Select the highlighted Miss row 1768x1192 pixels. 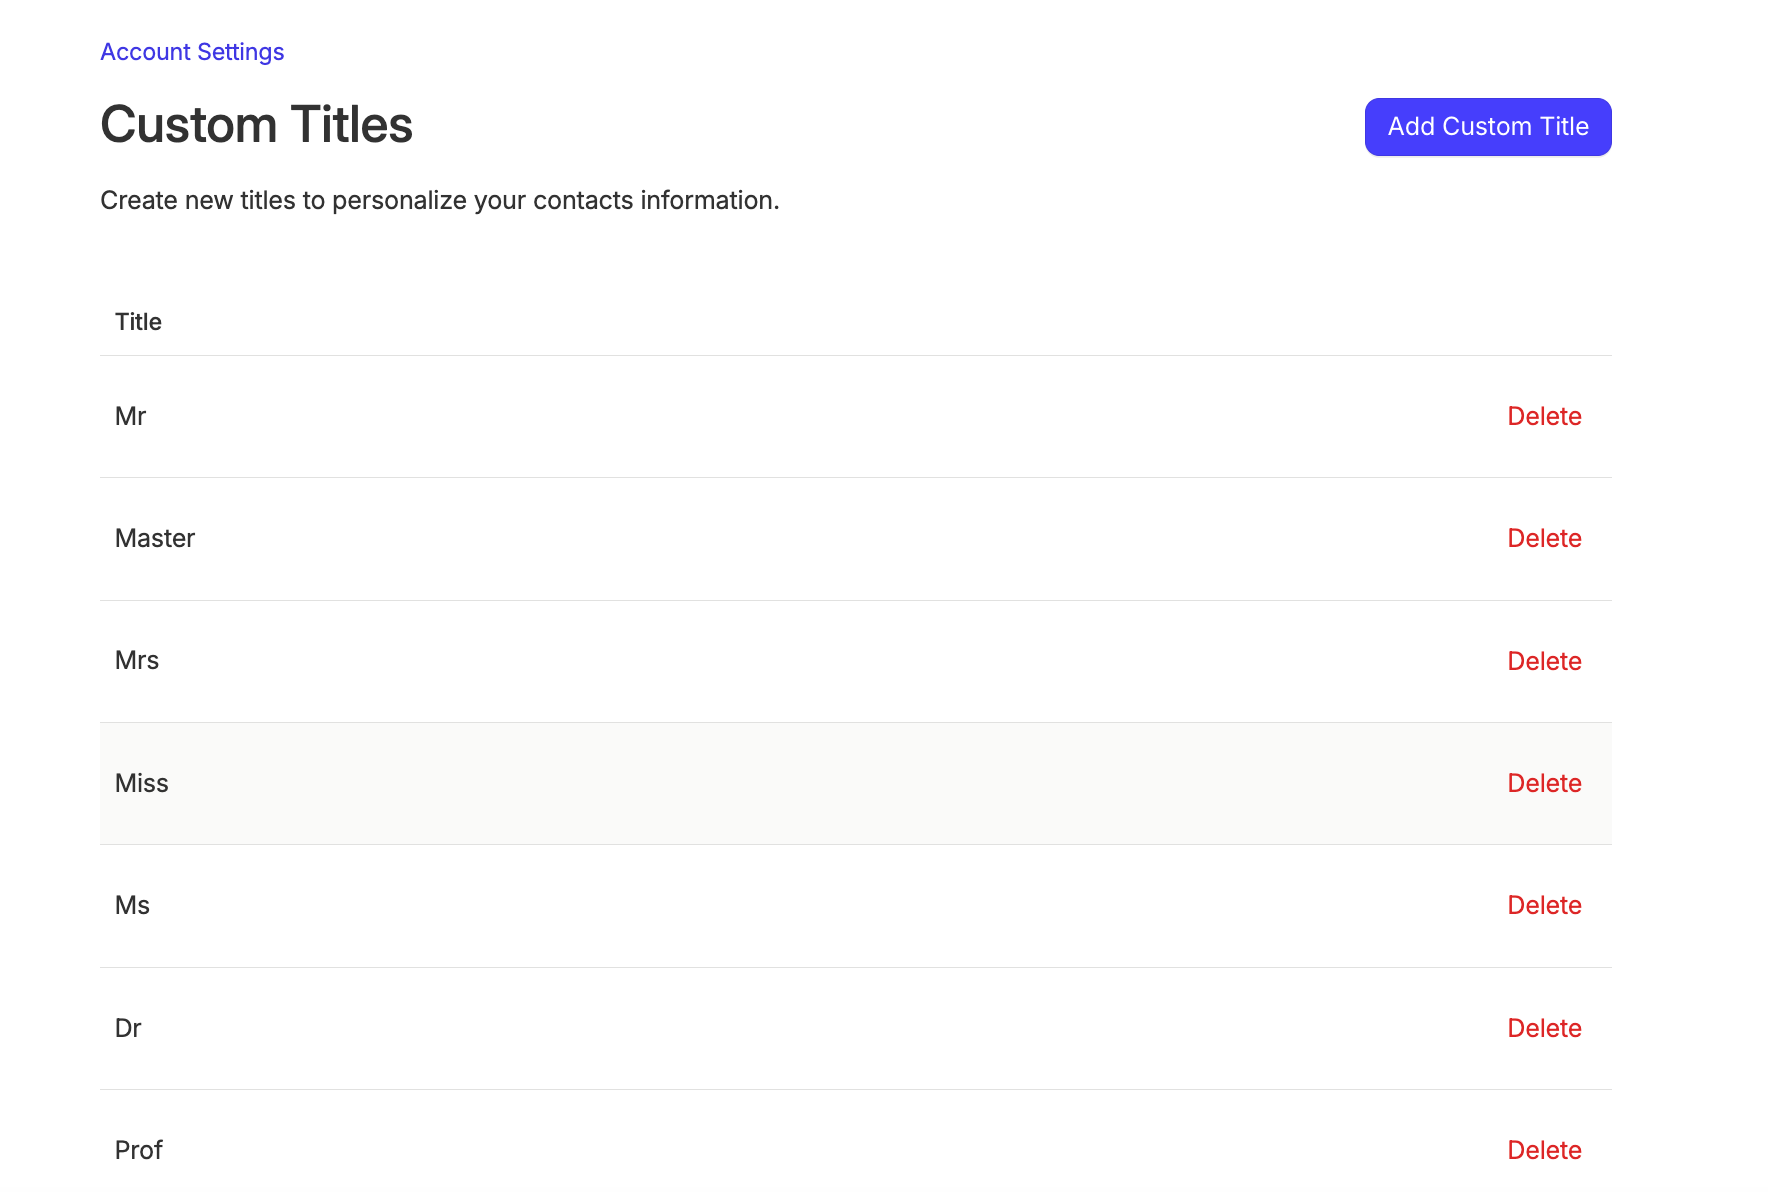pyautogui.click(x=700, y=783)
